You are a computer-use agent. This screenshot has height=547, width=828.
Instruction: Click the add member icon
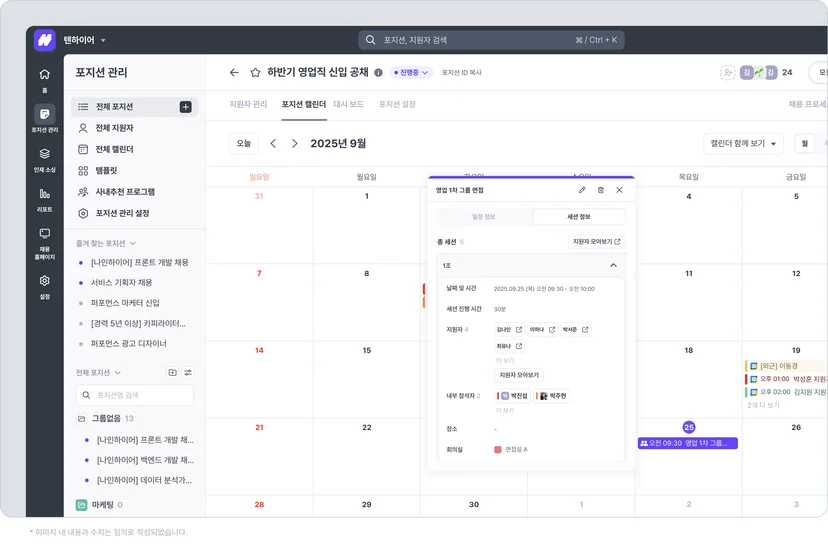point(728,72)
